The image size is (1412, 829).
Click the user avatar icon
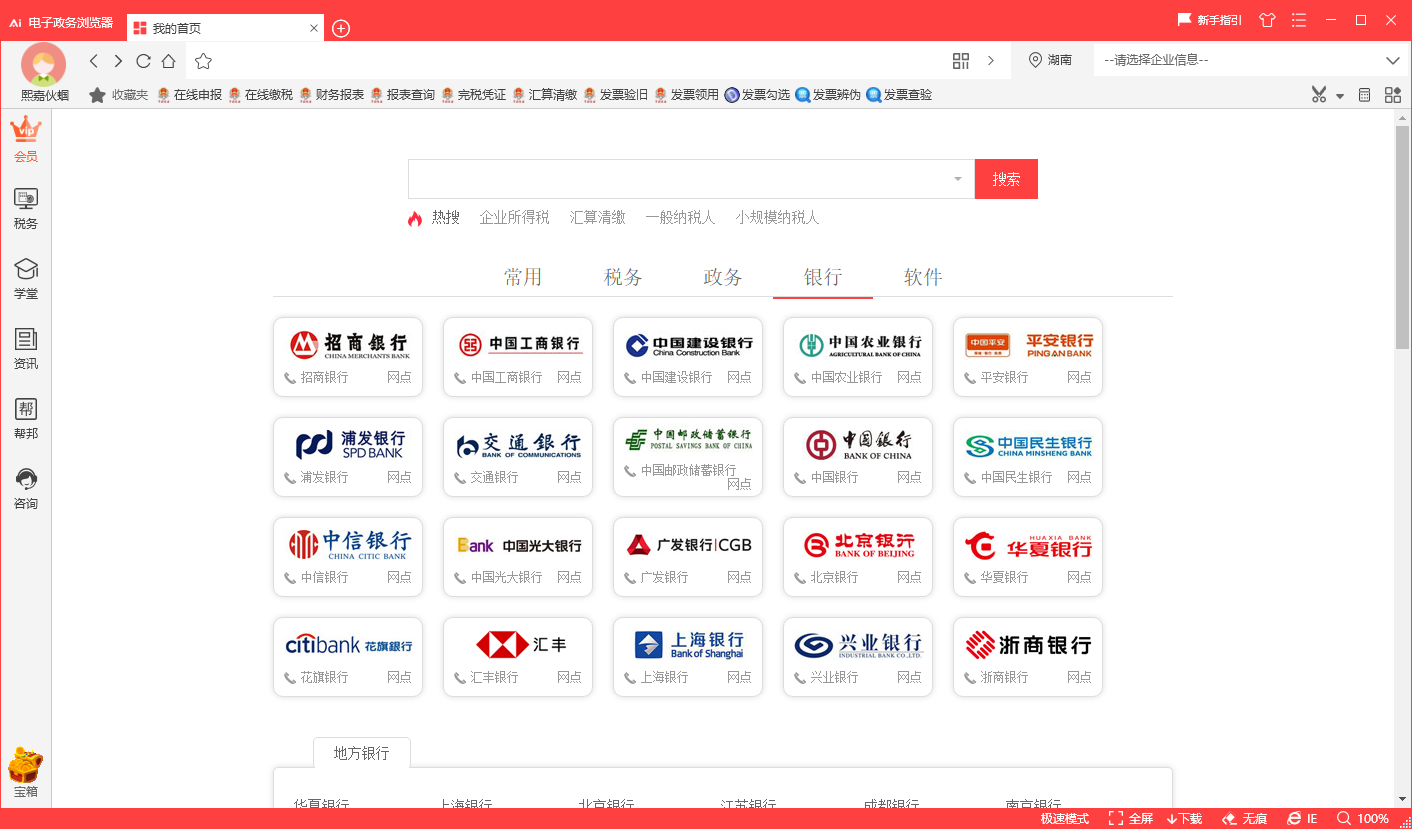(43, 65)
